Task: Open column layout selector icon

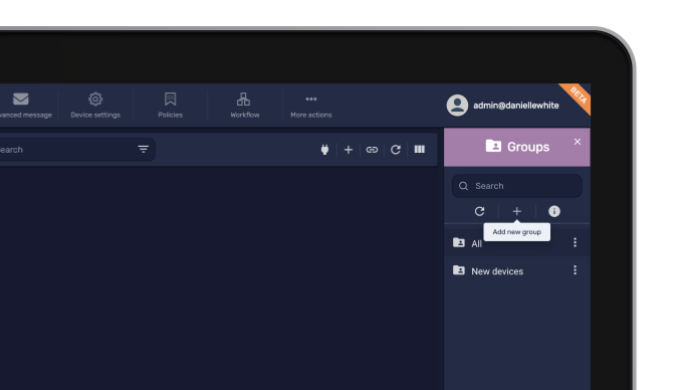Action: pos(419,149)
